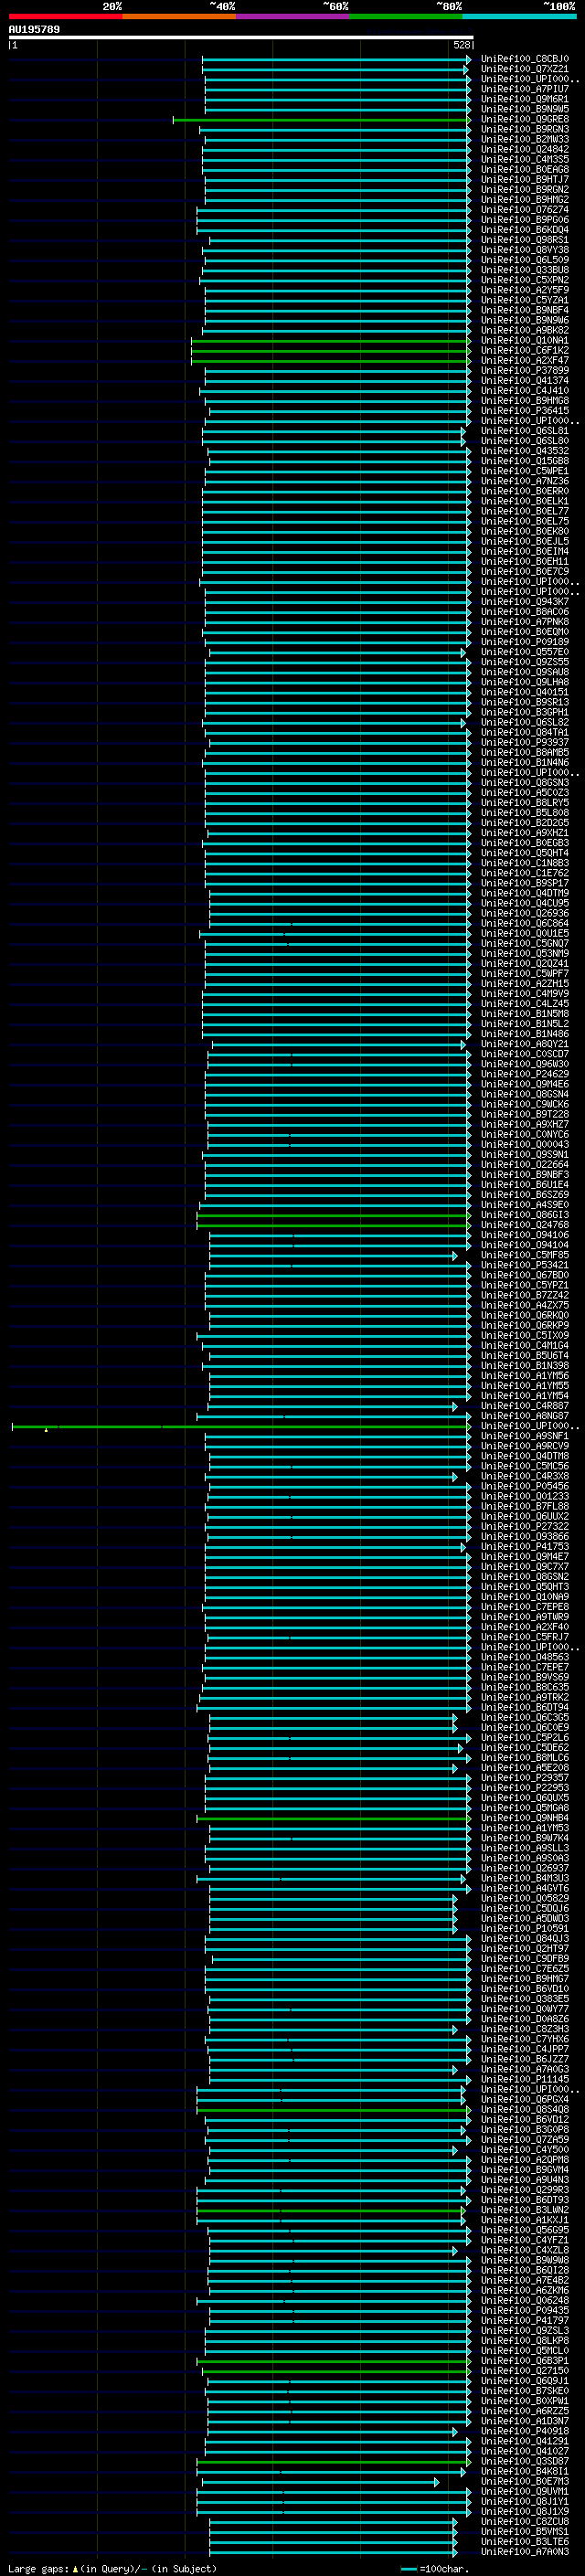Viewport: 585px width, 2576px height.
Task: Click label UniRef100_P41797
Action: click(524, 2320)
